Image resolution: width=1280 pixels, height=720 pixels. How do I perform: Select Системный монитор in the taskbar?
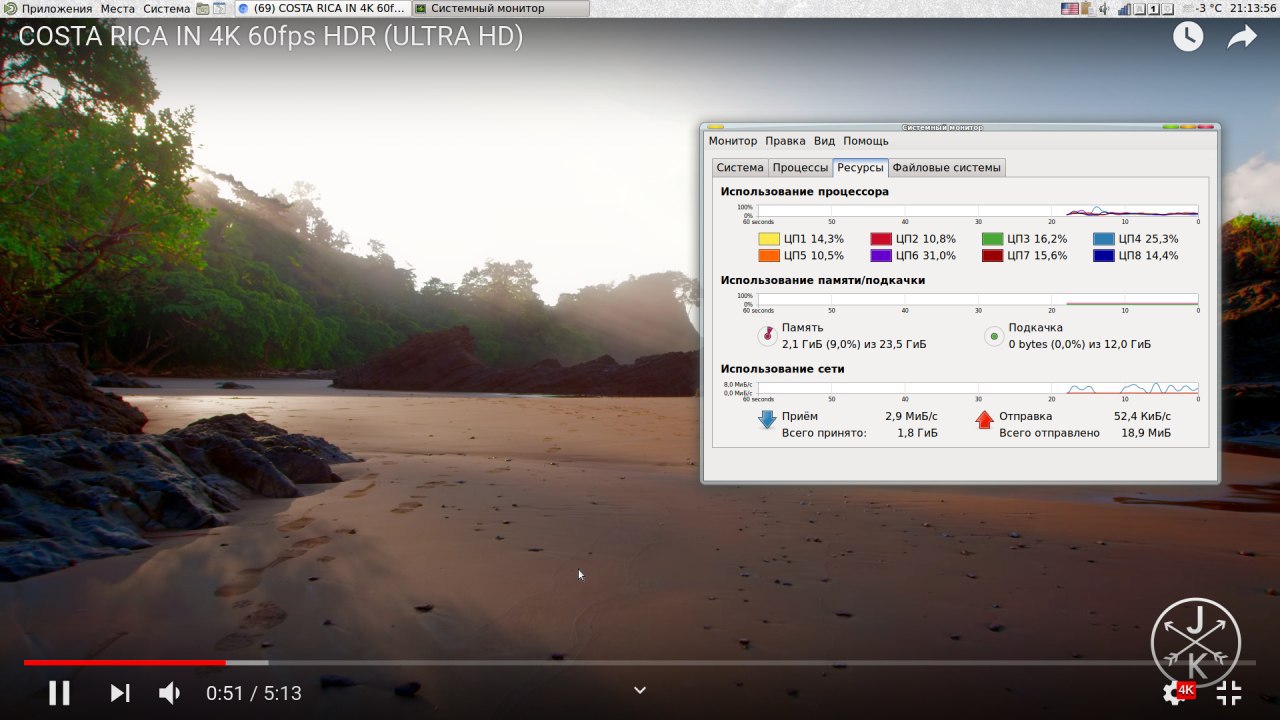(501, 8)
